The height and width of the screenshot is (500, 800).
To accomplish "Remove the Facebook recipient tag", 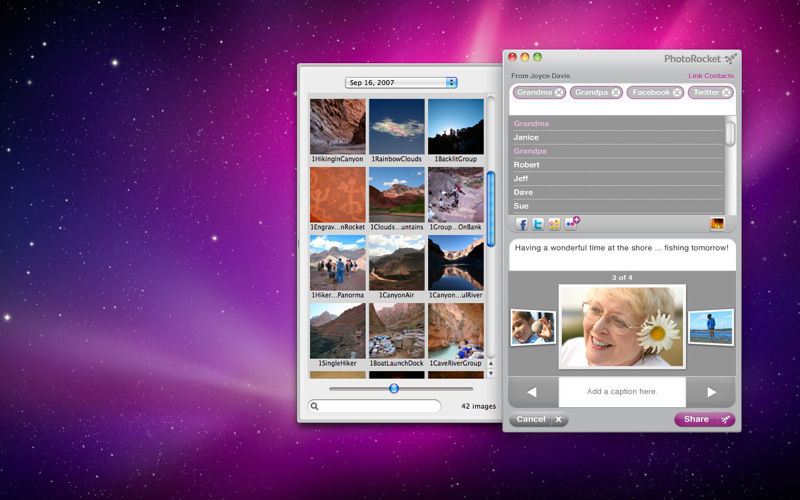I will [677, 92].
